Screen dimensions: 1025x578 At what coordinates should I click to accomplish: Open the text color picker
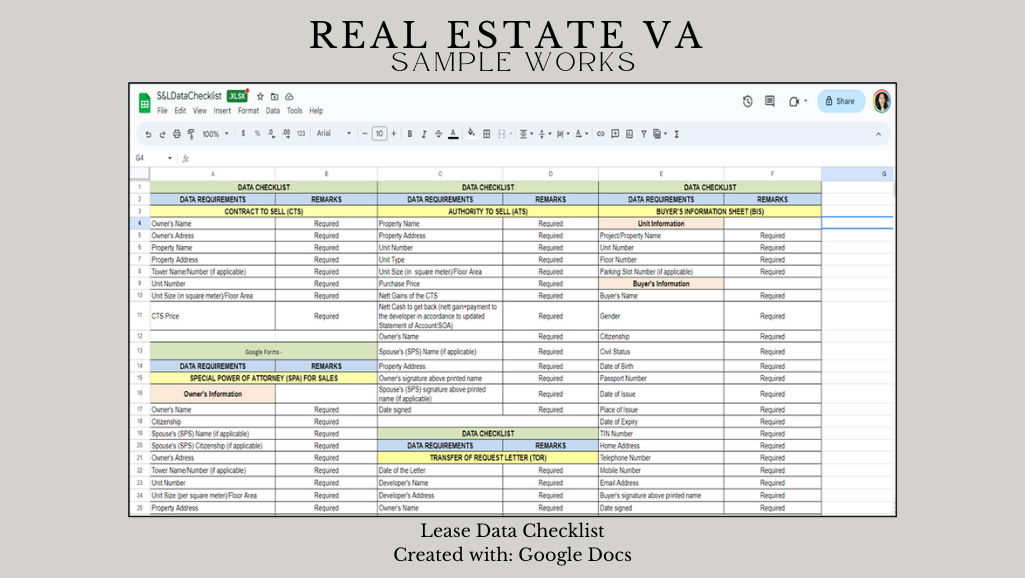(453, 134)
